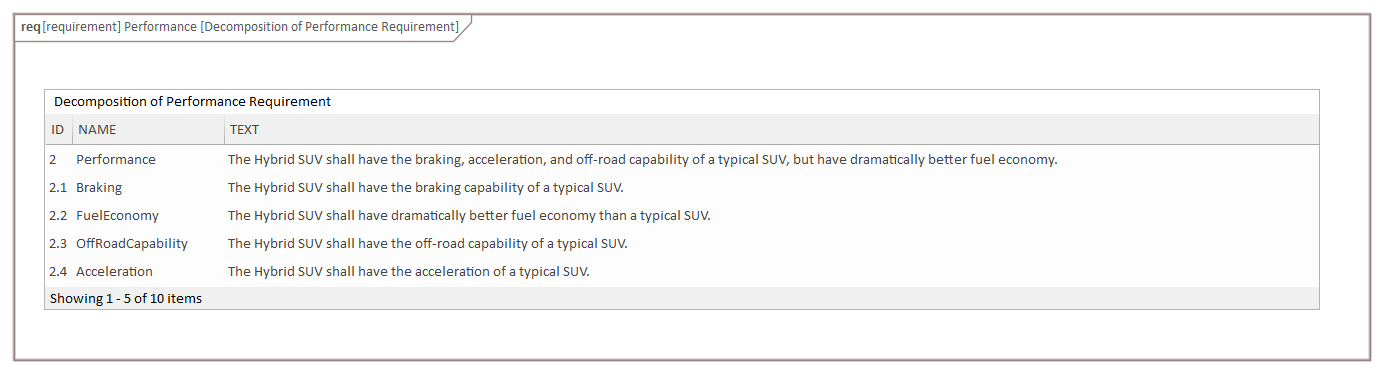Click ID 2 cell of Performance row
The image size is (1389, 375).
point(53,159)
